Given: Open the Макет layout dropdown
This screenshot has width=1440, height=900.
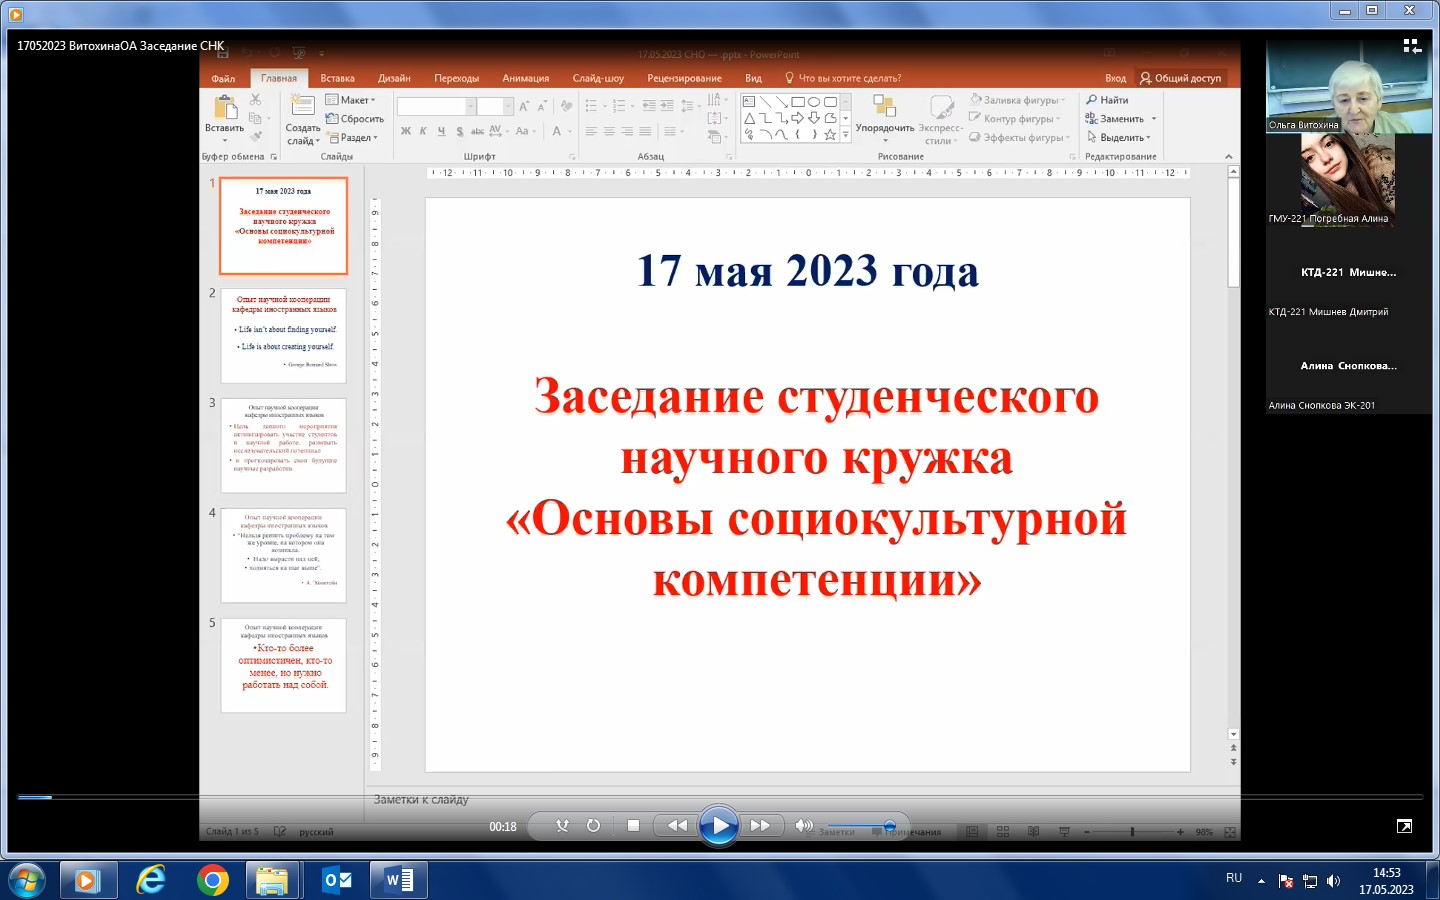Looking at the screenshot, I should pos(351,100).
